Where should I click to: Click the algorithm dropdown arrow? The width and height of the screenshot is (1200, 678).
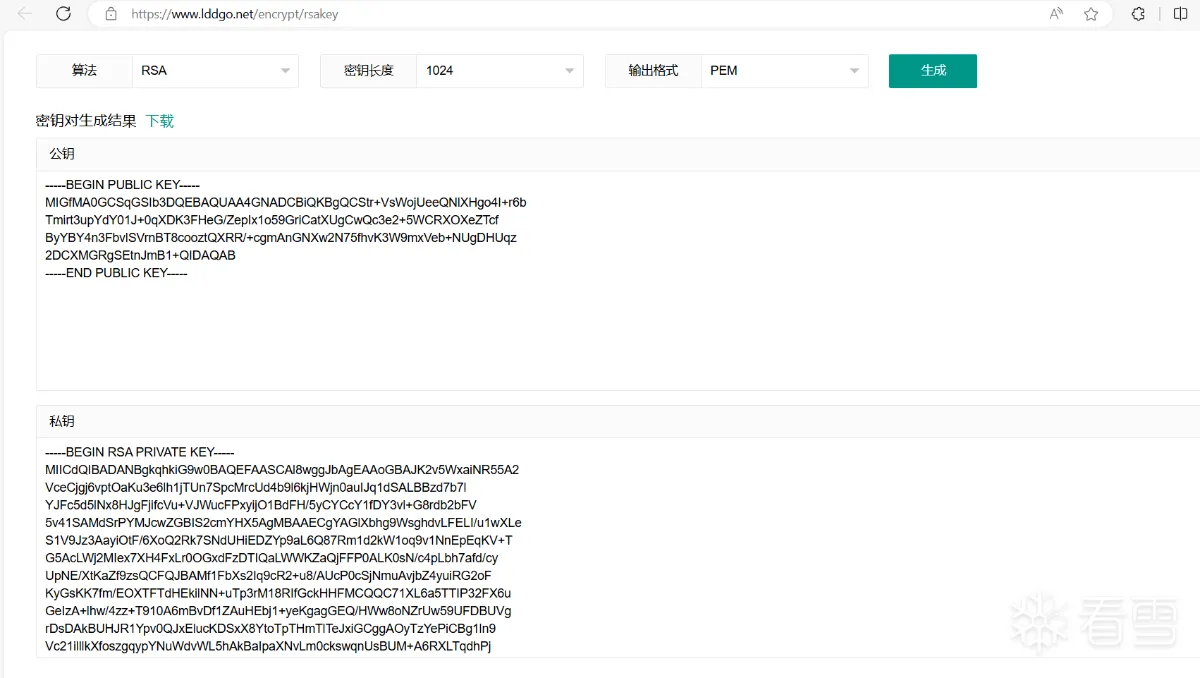click(285, 71)
